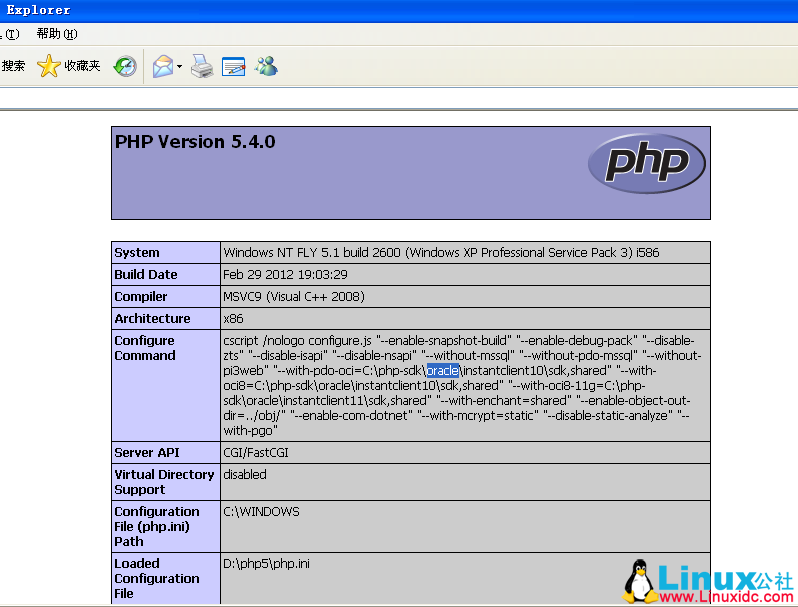Click the PHP logo image
Viewport: 798px width, 607px height.
646,163
